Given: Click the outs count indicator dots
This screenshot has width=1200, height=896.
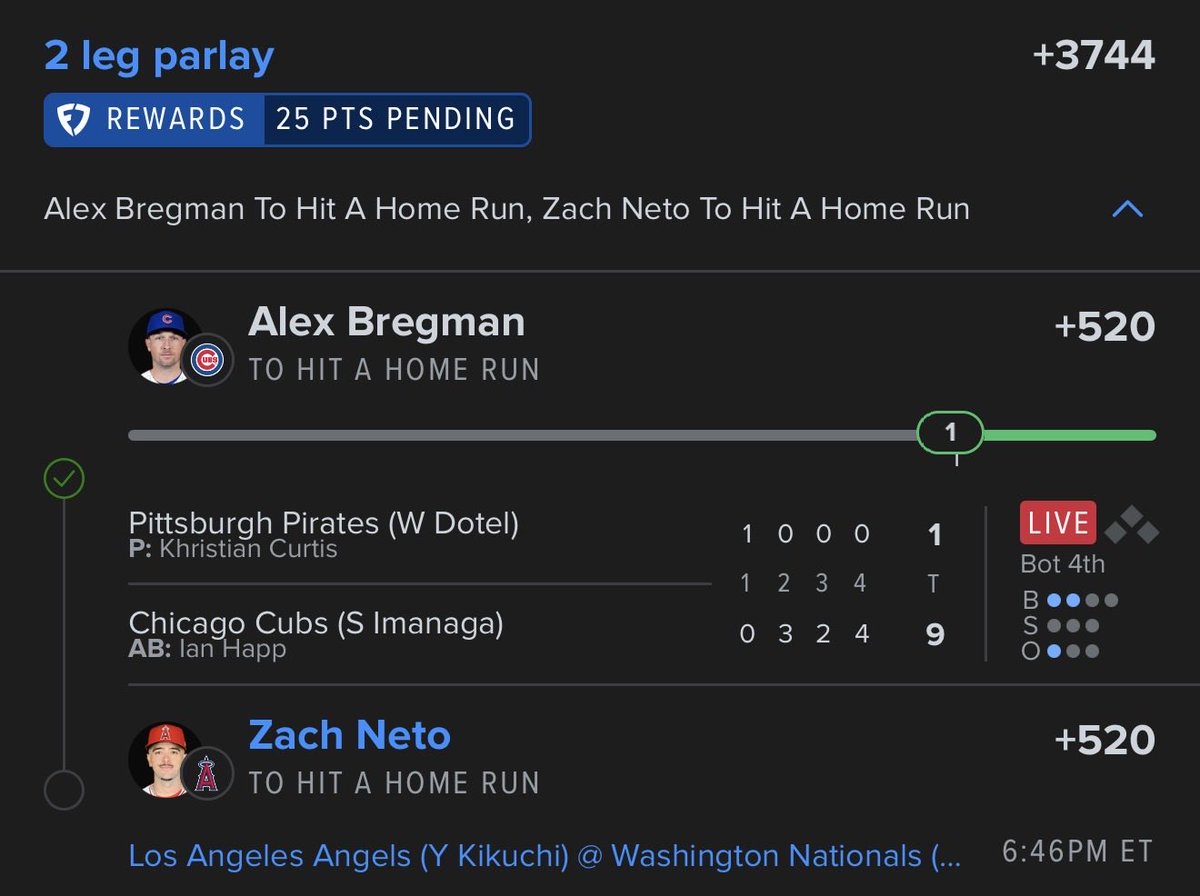Looking at the screenshot, I should point(1073,651).
